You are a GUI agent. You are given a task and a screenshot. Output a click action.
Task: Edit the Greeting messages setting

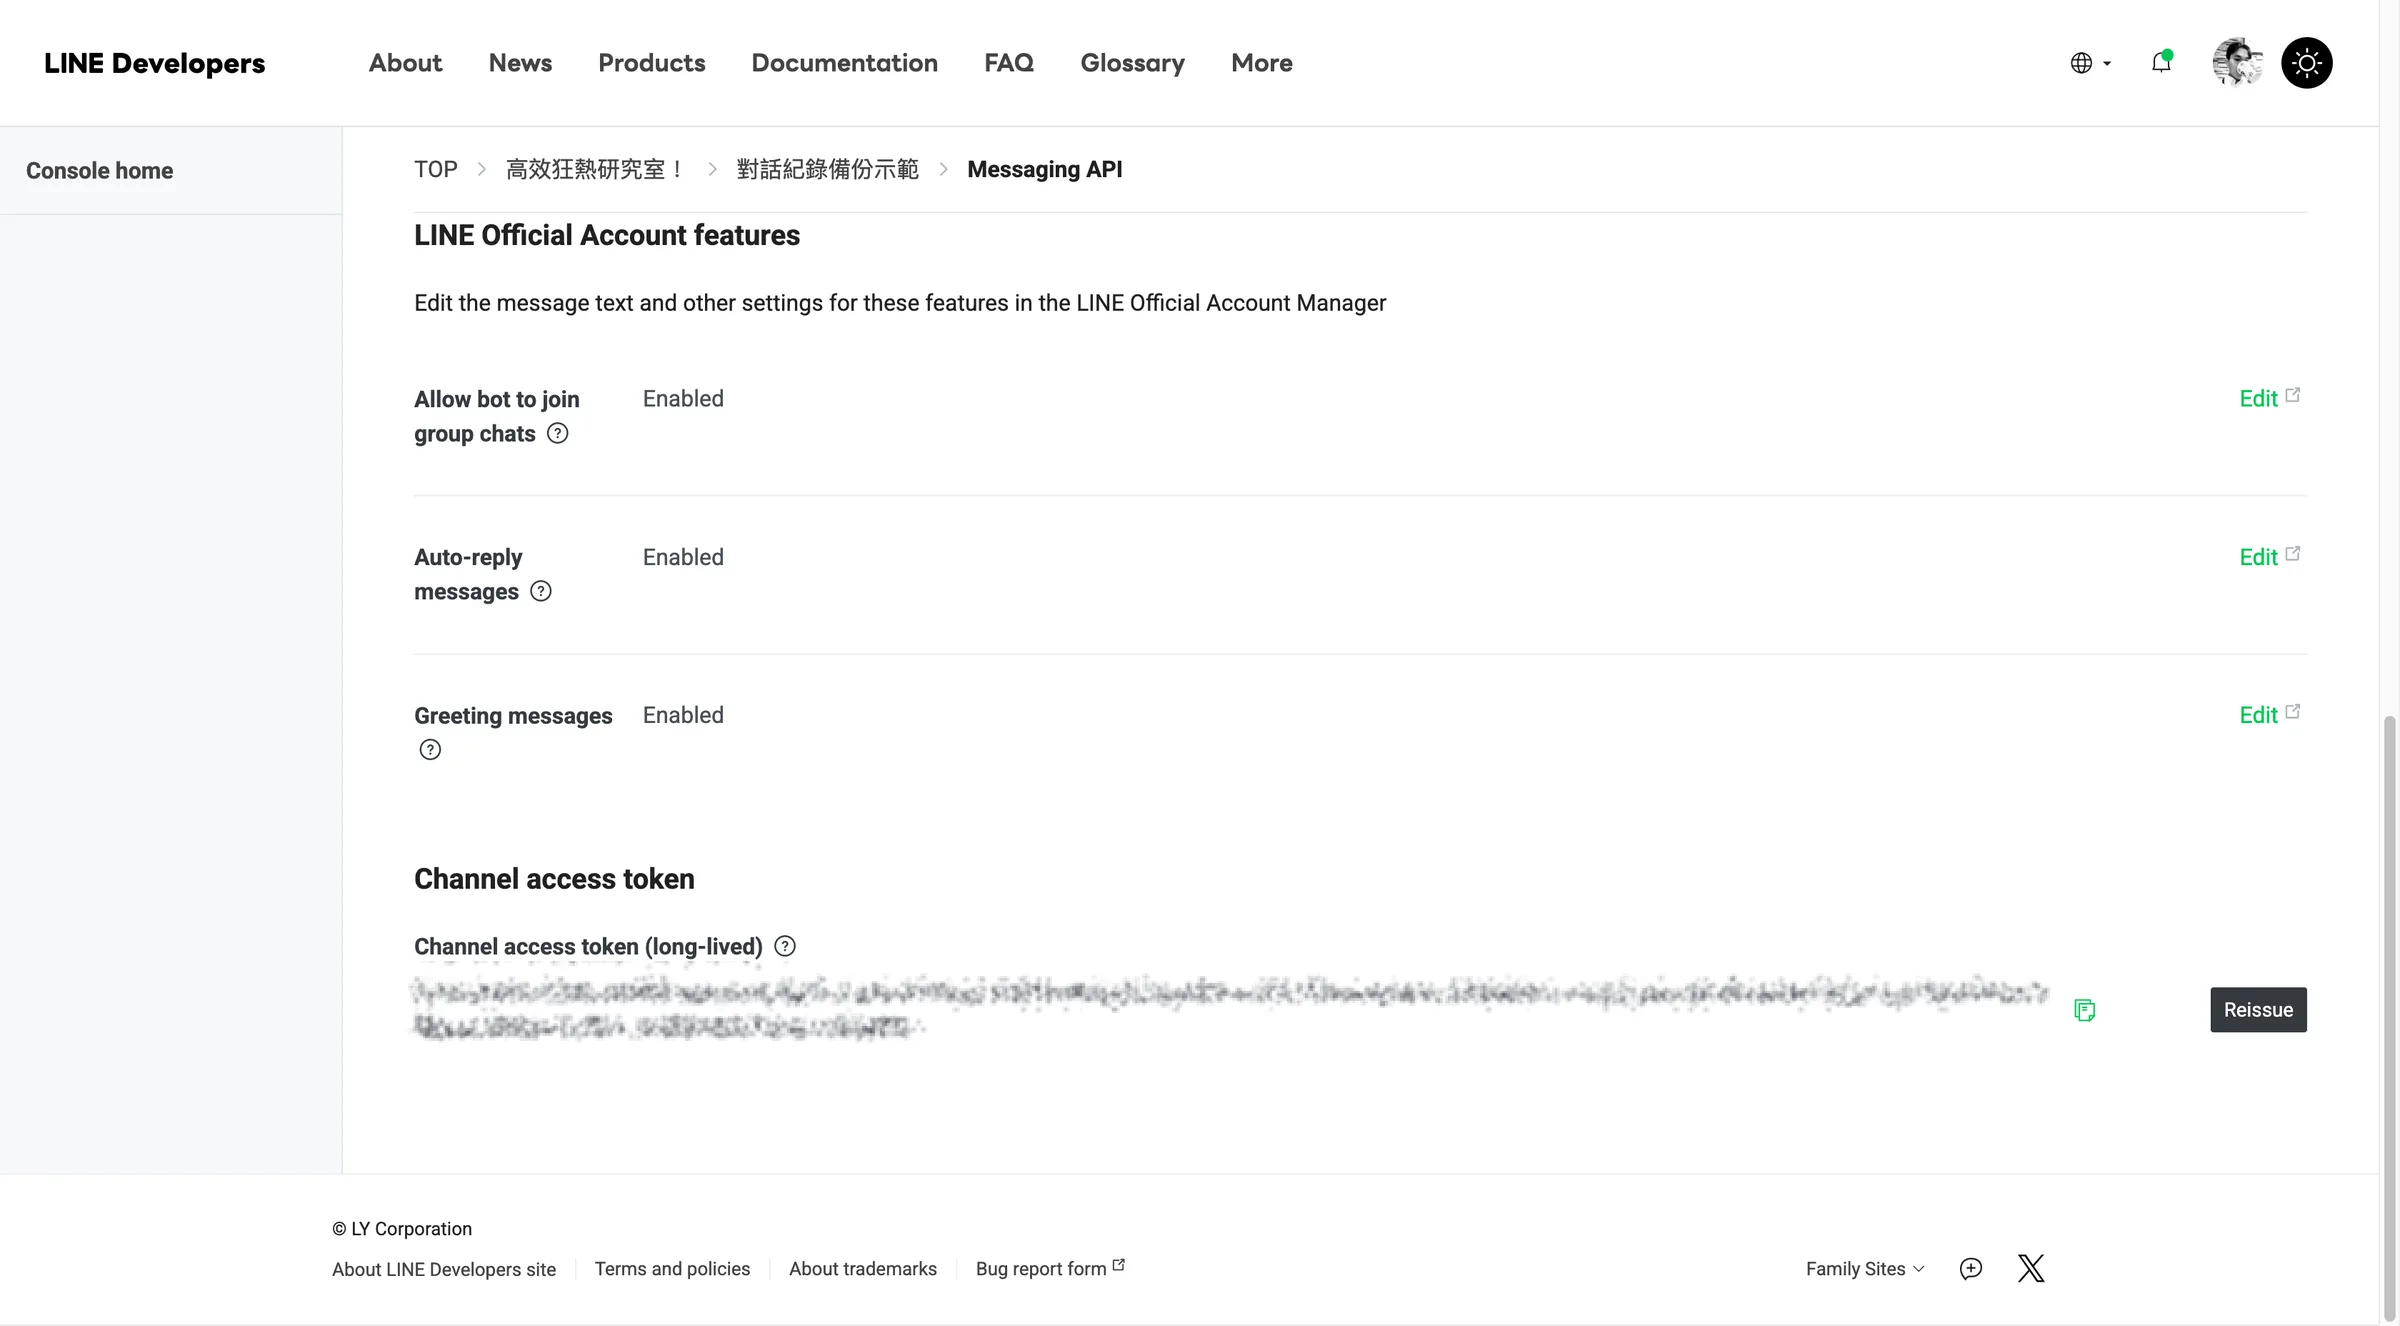tap(2269, 715)
